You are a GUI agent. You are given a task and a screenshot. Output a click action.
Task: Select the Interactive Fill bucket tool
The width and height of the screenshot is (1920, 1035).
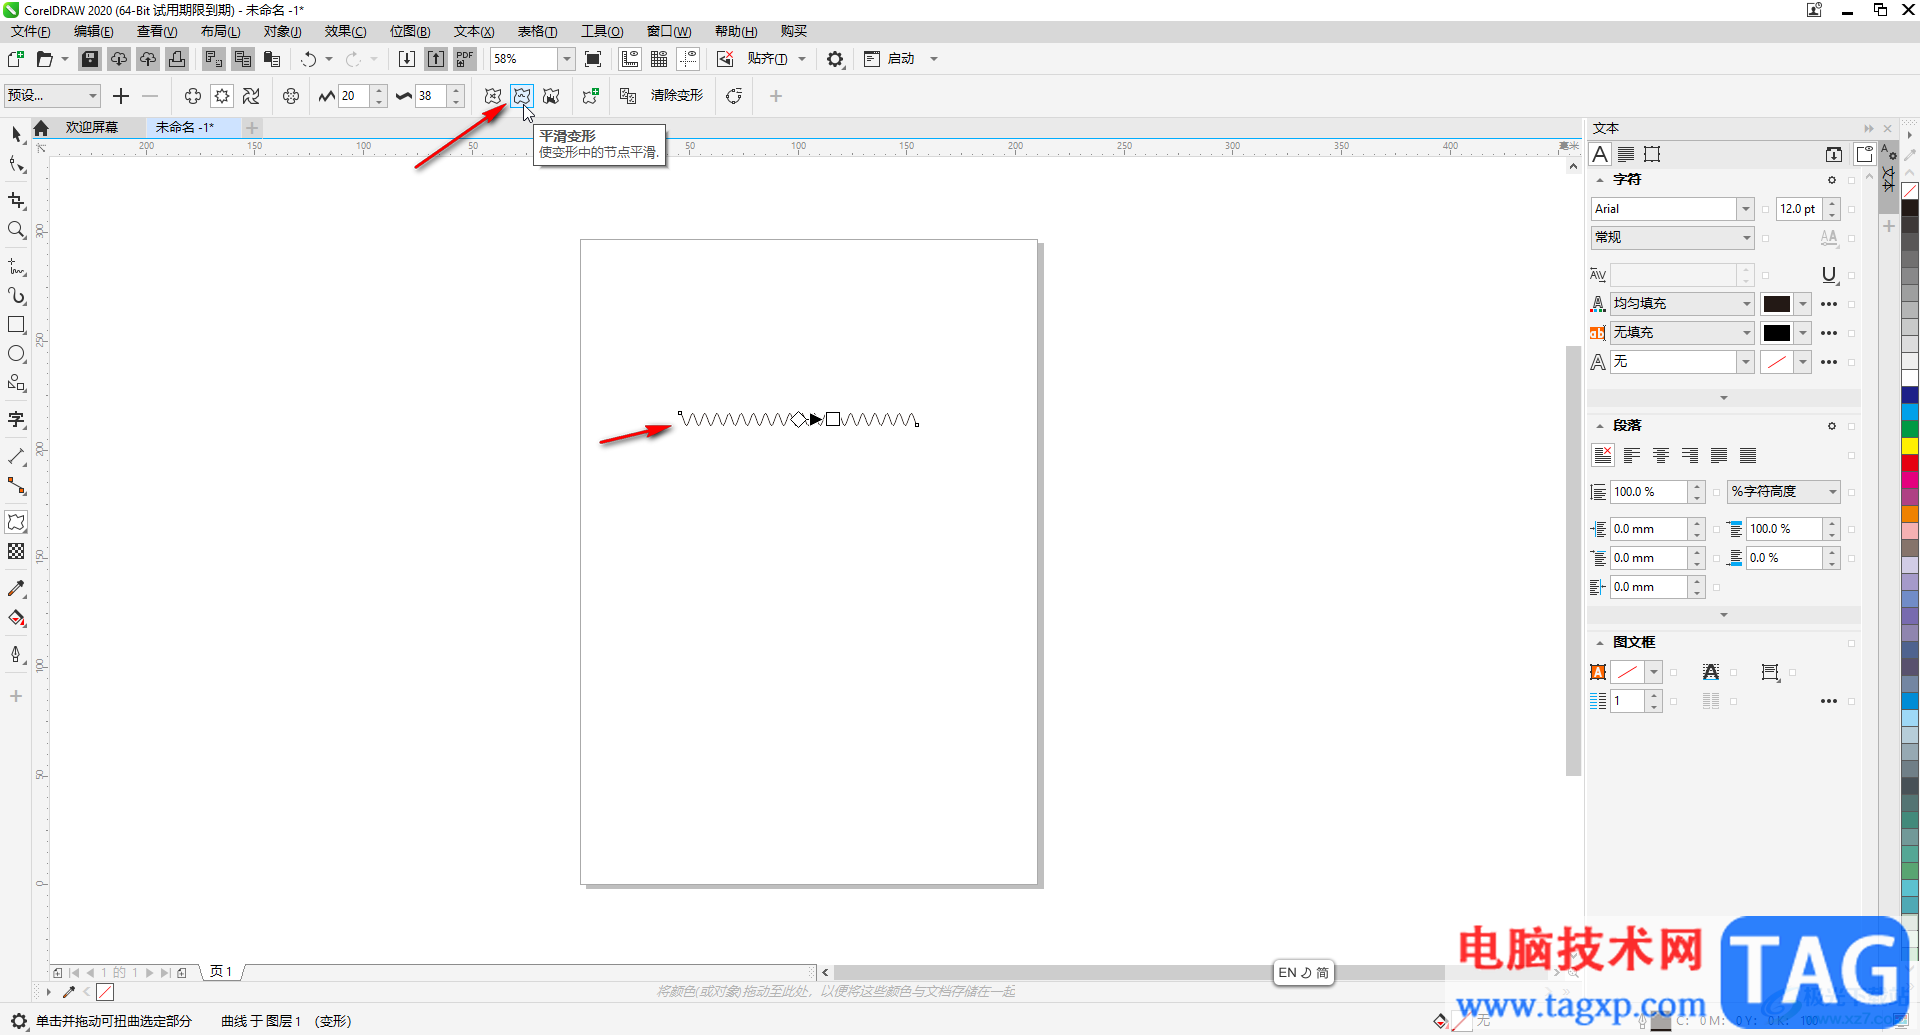16,618
